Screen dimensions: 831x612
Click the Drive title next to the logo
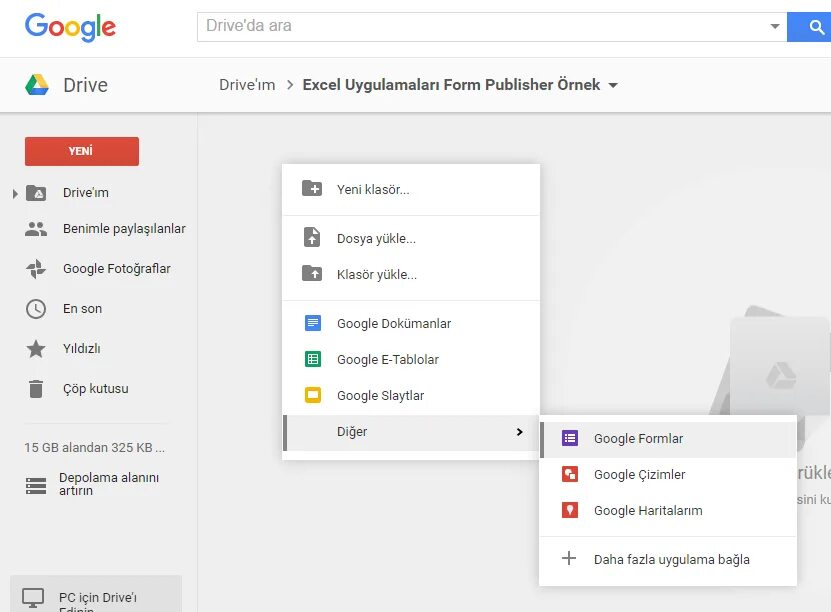[85, 85]
